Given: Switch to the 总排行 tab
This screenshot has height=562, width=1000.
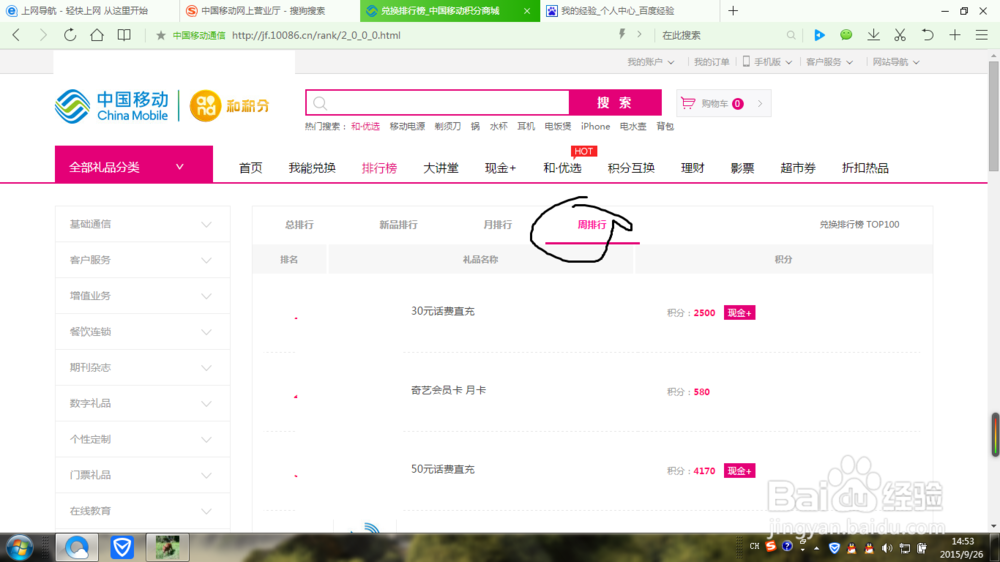Looking at the screenshot, I should point(299,225).
